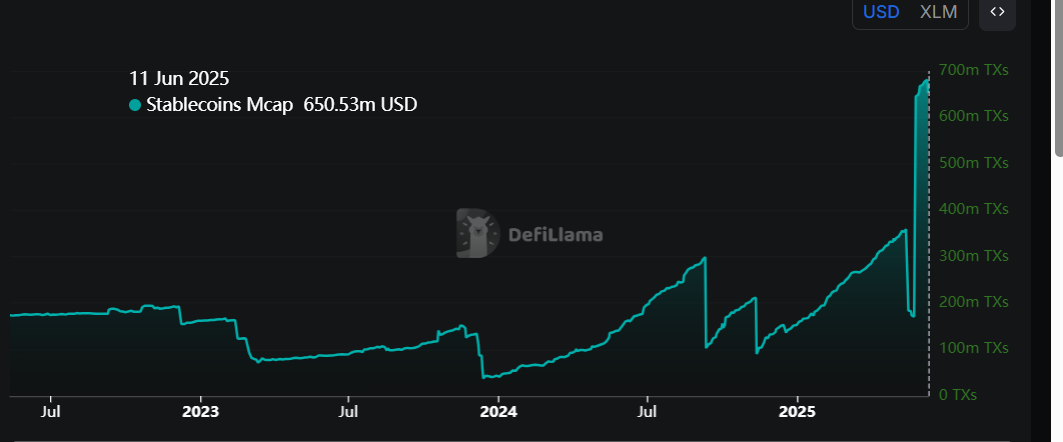Click the 0 TXs axis label
This screenshot has width=1063, height=442.
[x=958, y=395]
